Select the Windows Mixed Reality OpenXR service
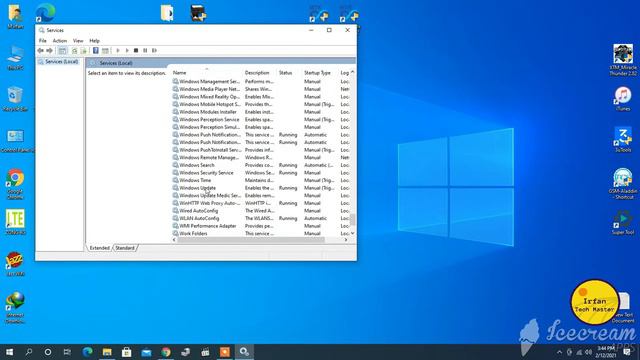The width and height of the screenshot is (640, 360). click(x=261, y=97)
